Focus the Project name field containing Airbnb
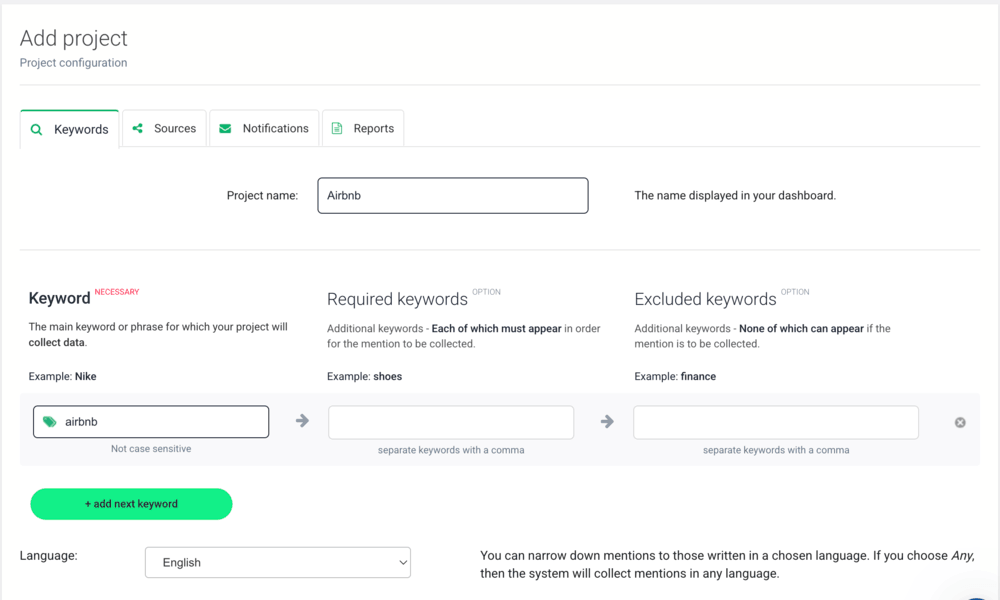The width and height of the screenshot is (1000, 600). coord(452,196)
